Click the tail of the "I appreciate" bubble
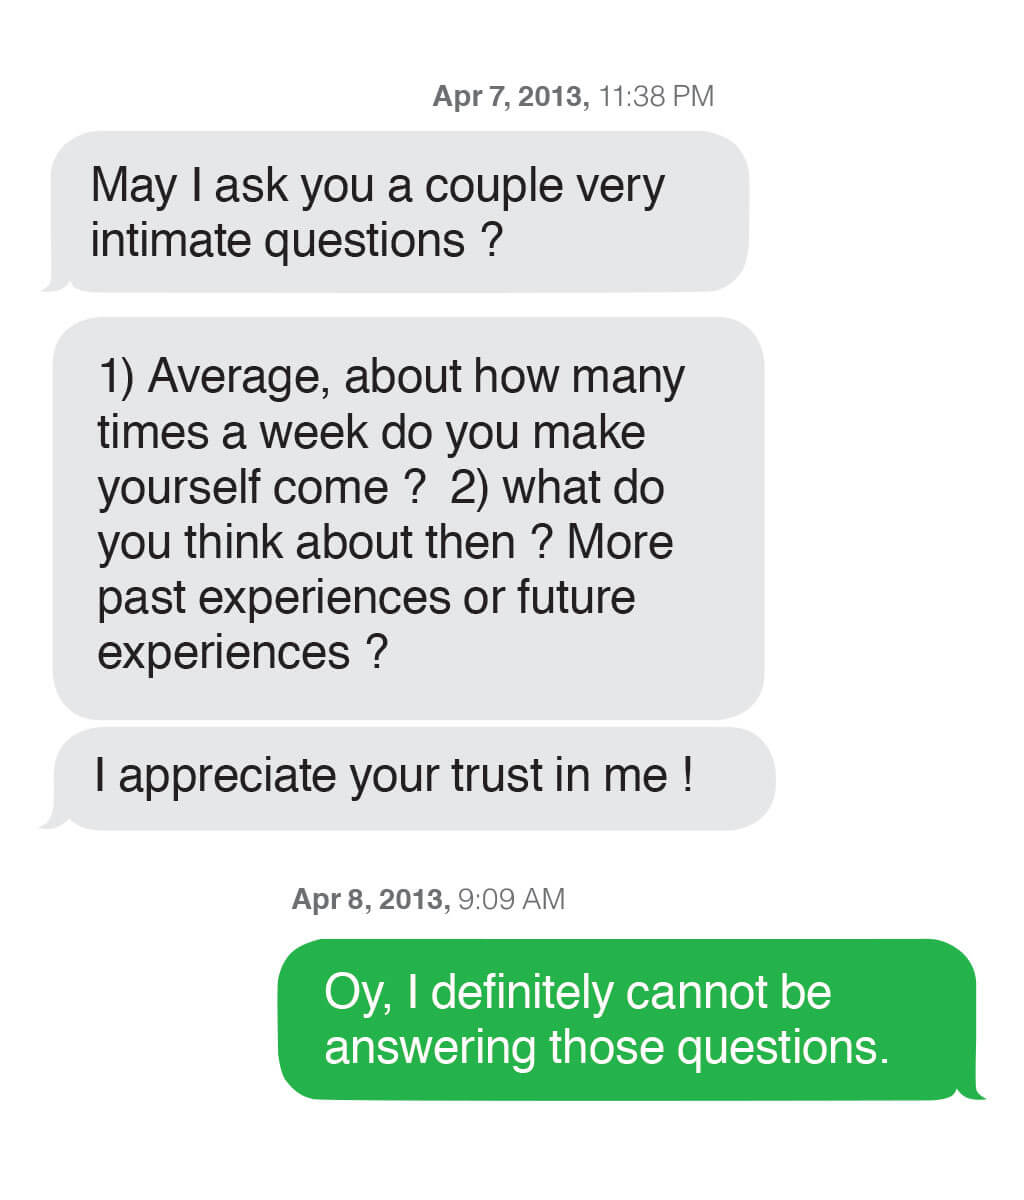Viewport: 1024px width, 1200px height. [53, 821]
